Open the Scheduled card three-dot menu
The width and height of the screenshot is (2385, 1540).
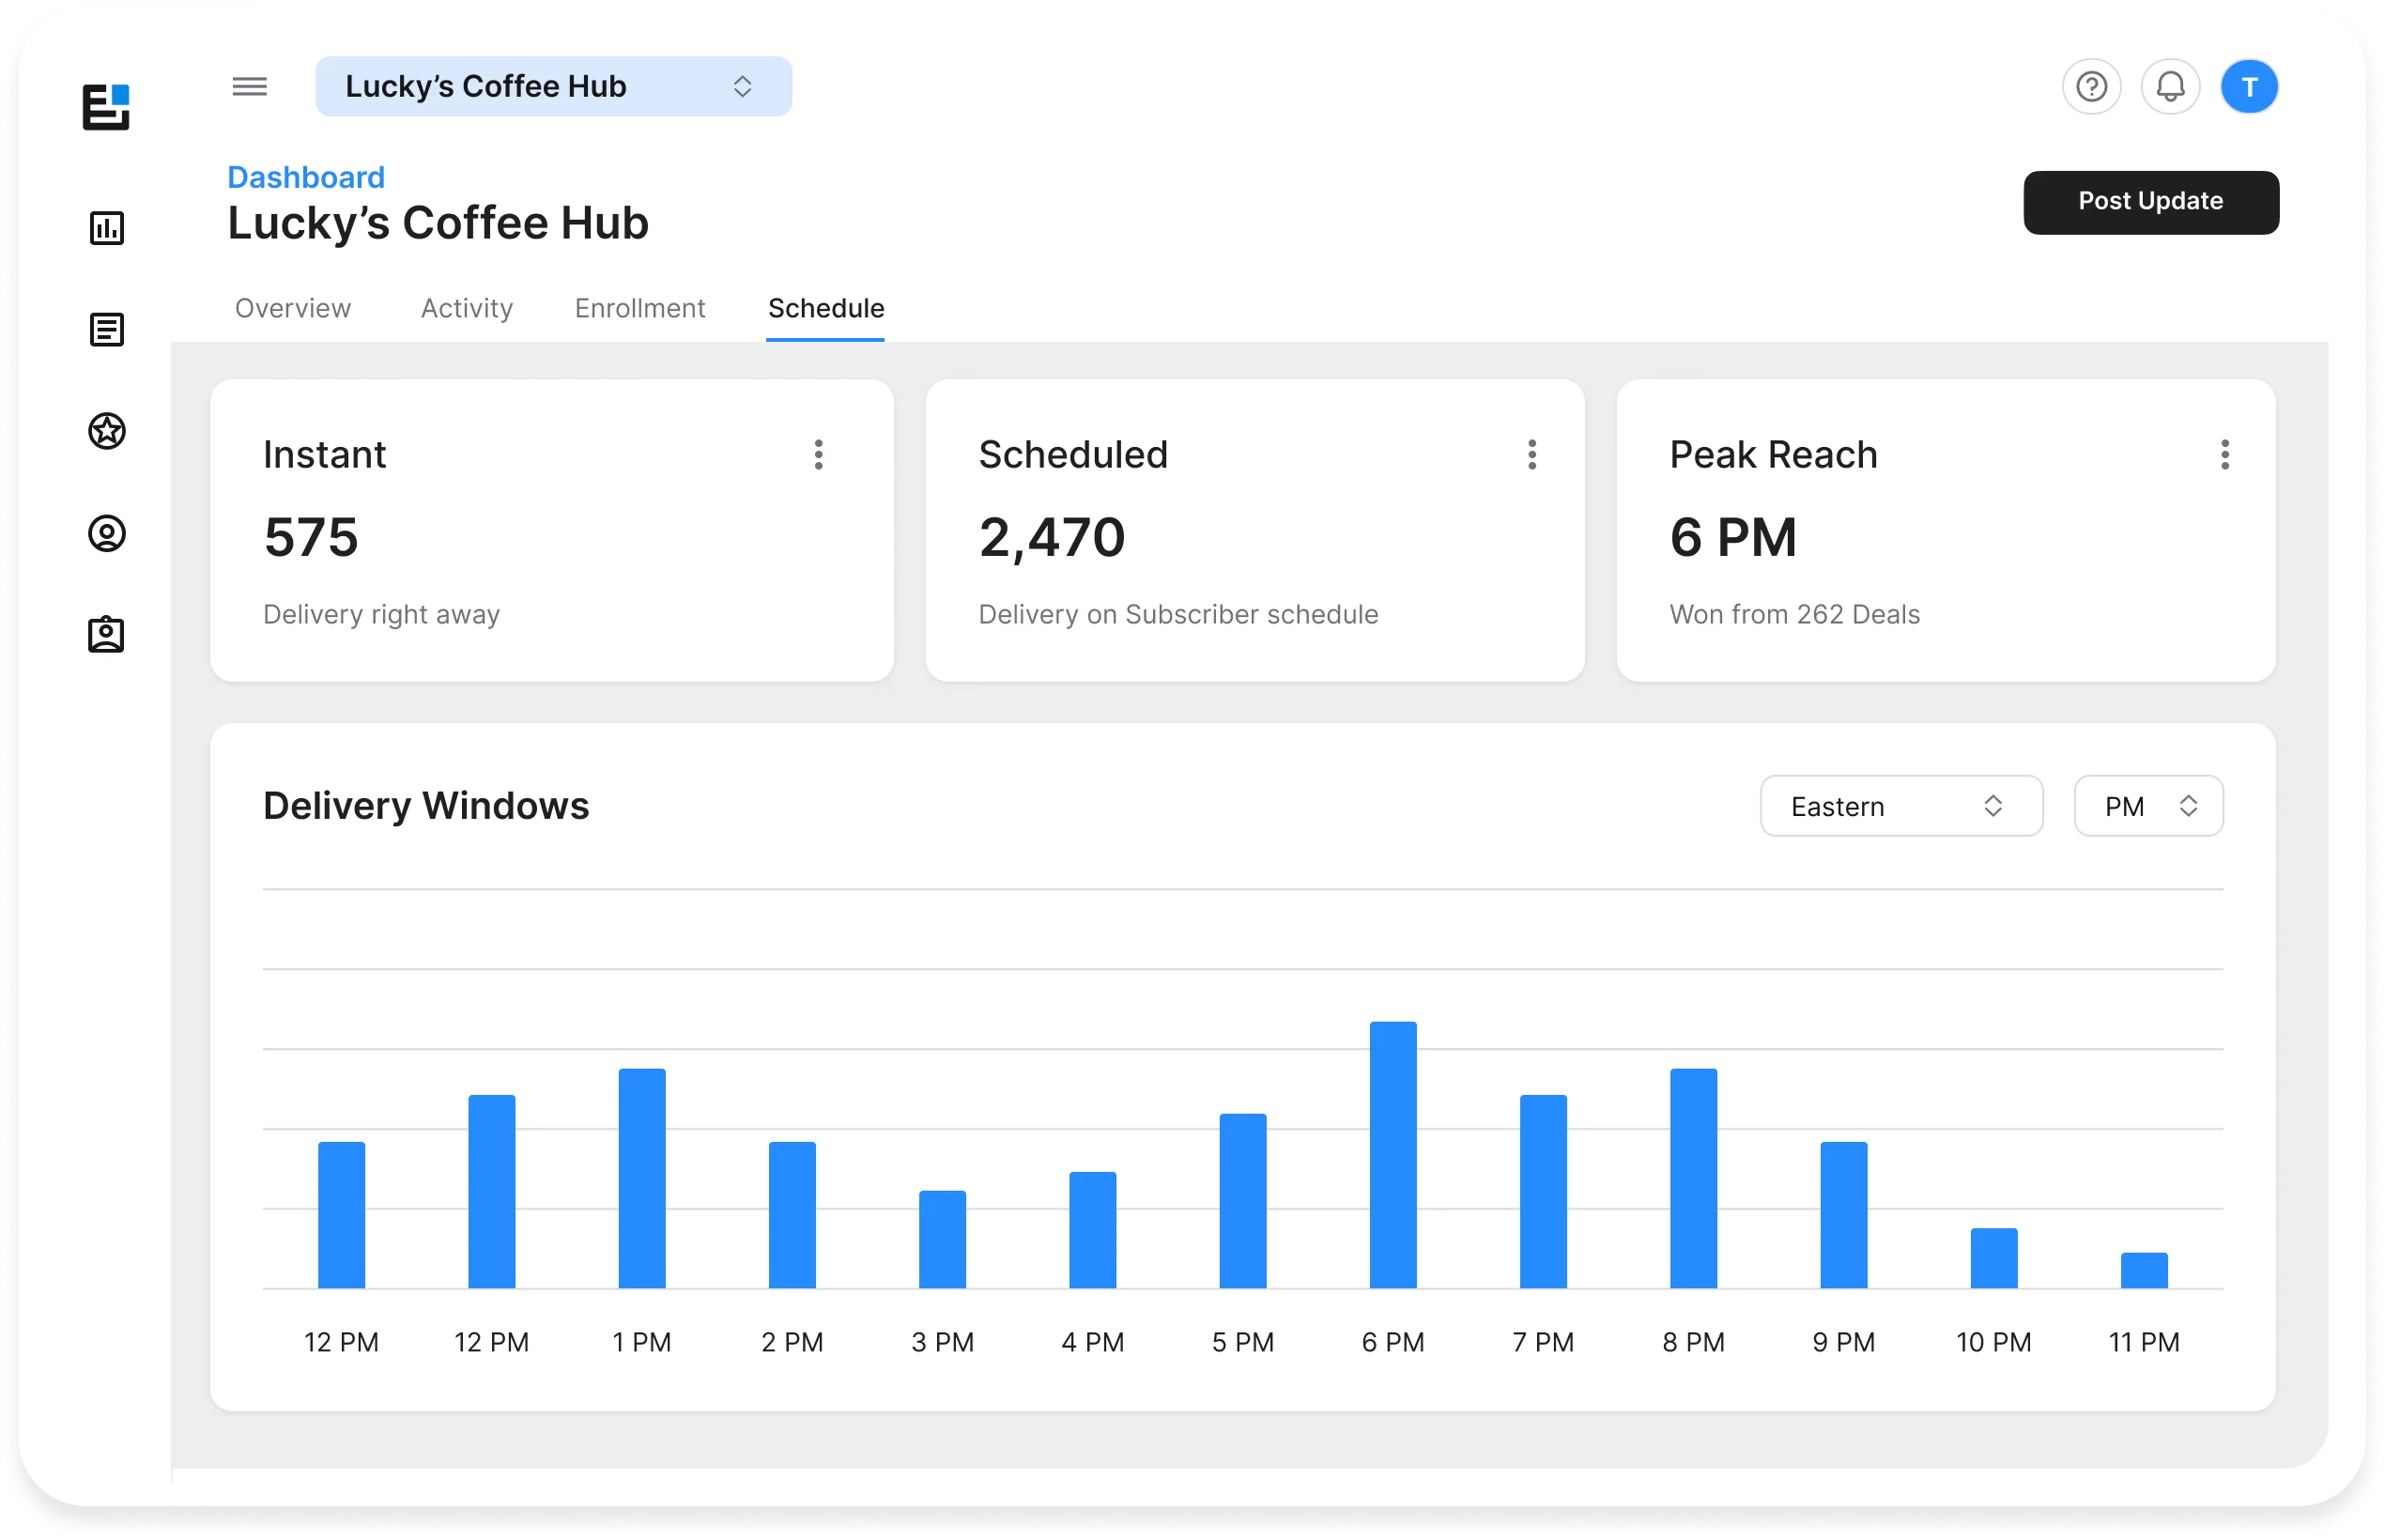point(1531,454)
